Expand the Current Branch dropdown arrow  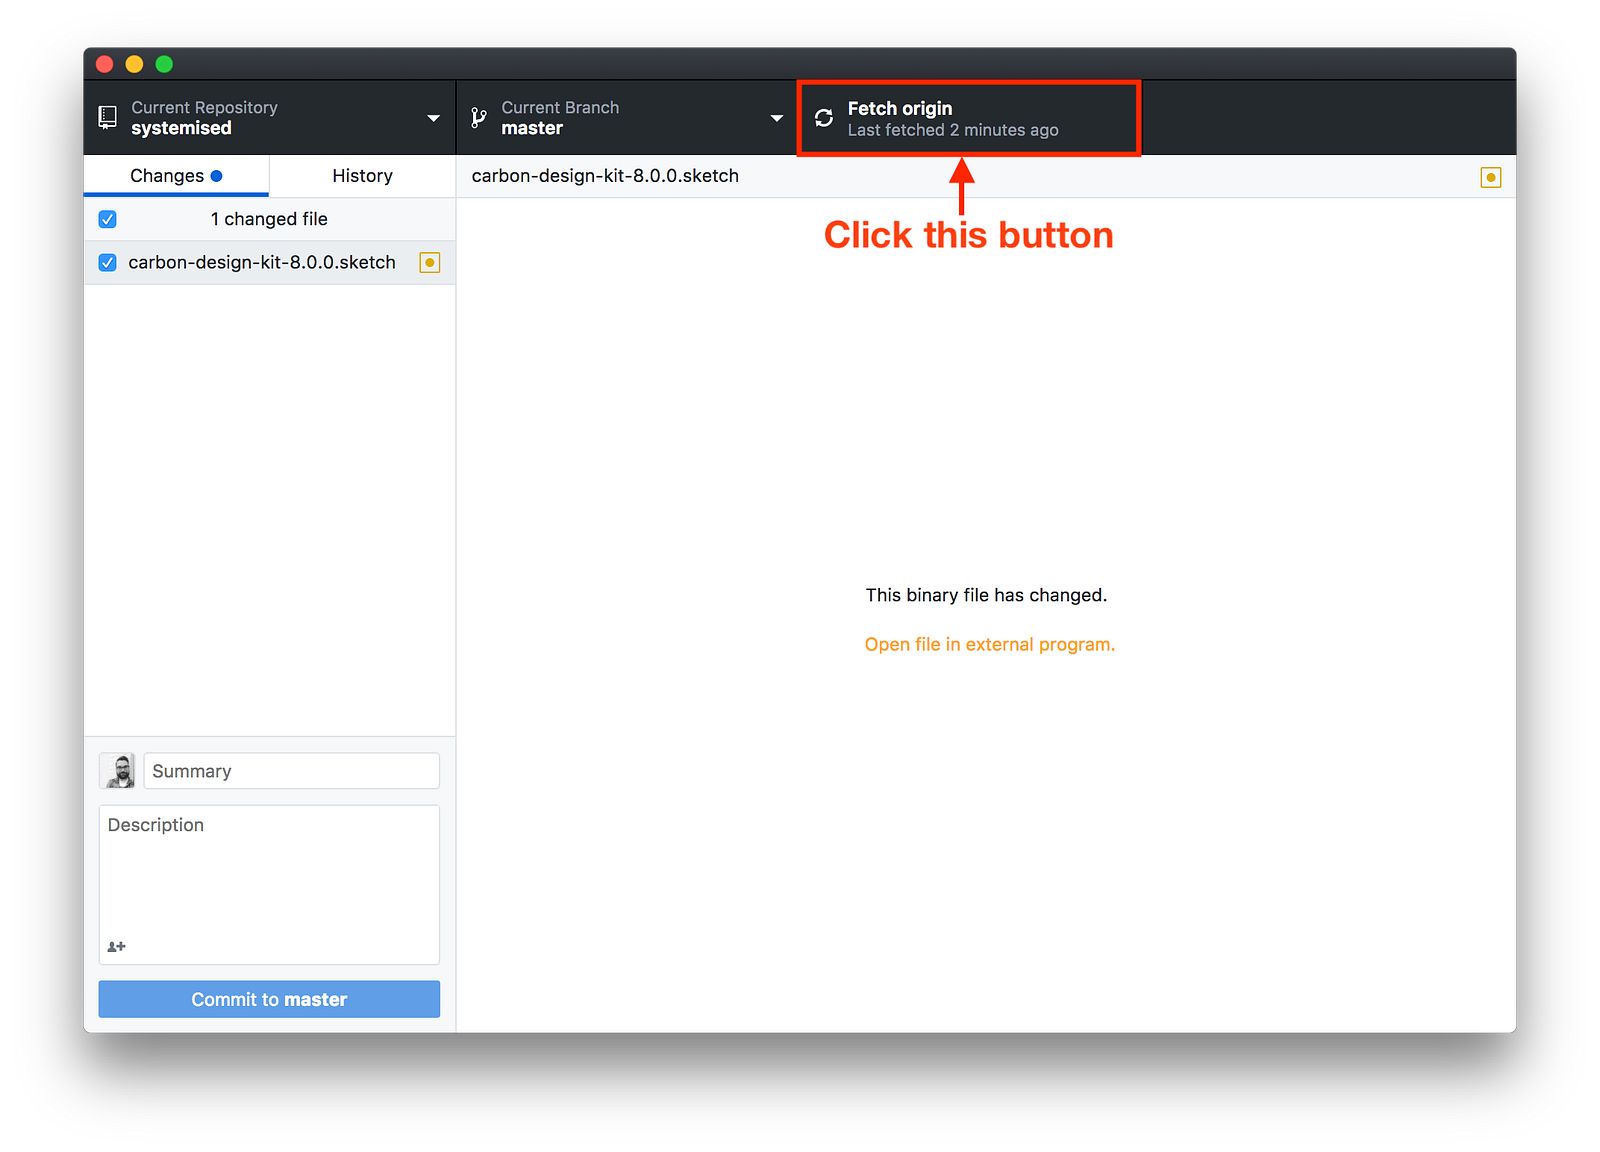point(777,118)
